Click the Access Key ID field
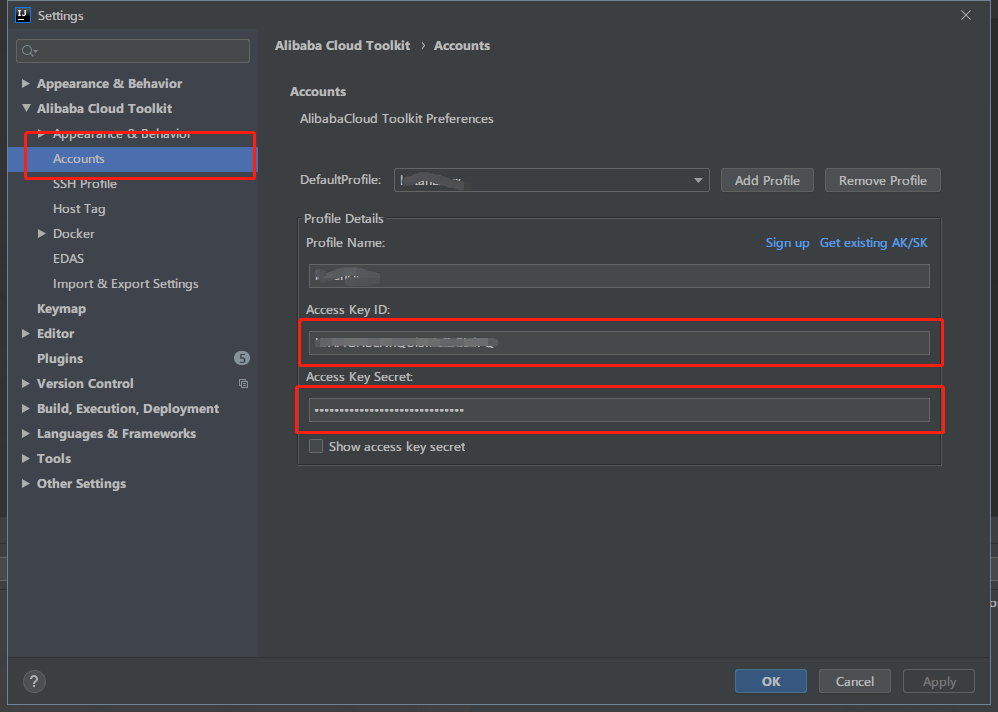 tap(619, 343)
